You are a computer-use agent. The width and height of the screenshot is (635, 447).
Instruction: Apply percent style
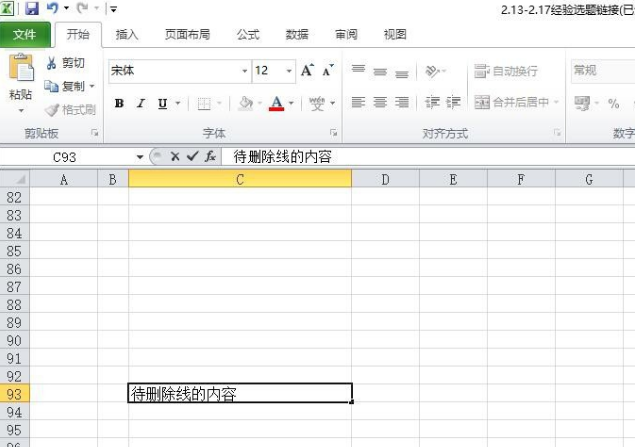[x=614, y=104]
